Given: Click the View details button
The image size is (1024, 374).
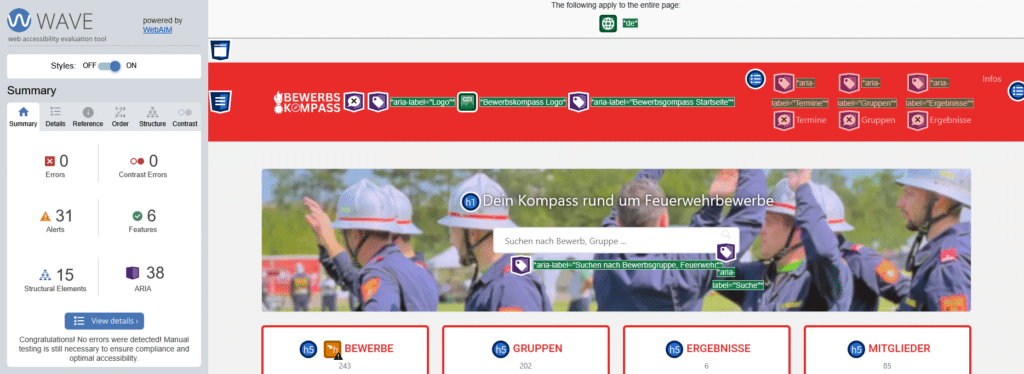Looking at the screenshot, I should coord(104,321).
